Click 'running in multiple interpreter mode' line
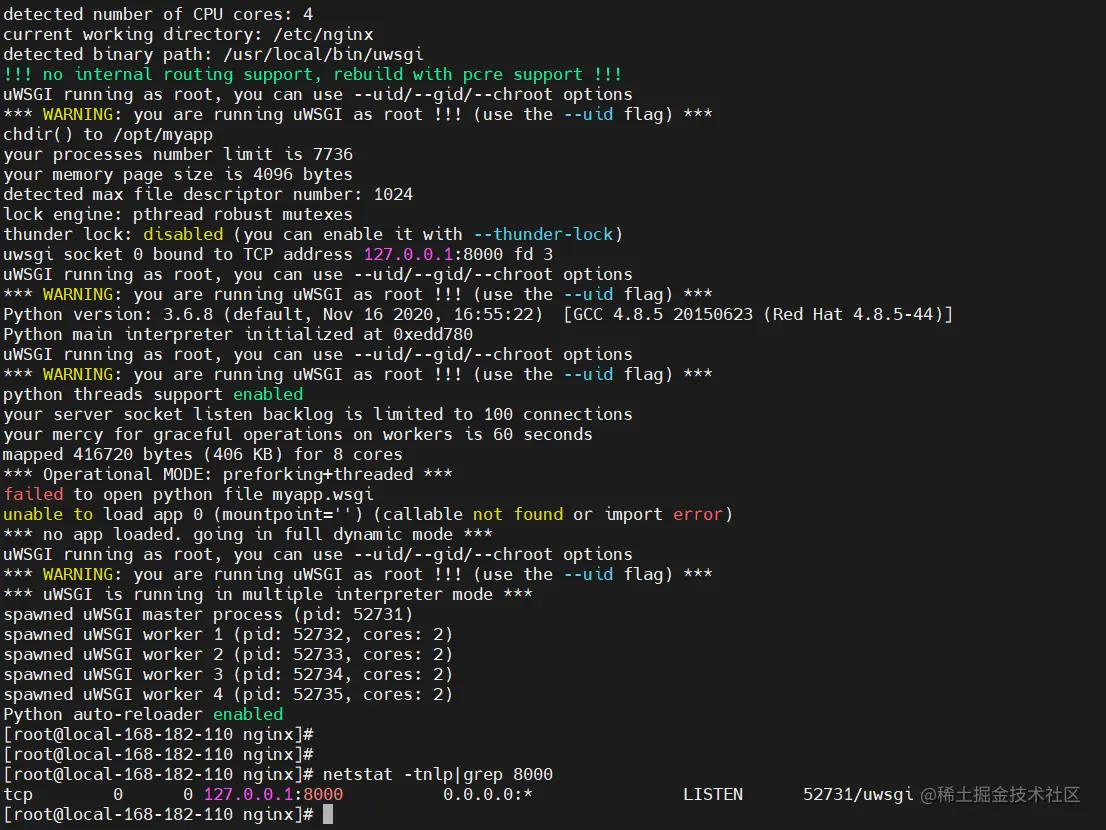Image resolution: width=1106 pixels, height=830 pixels. point(268,594)
